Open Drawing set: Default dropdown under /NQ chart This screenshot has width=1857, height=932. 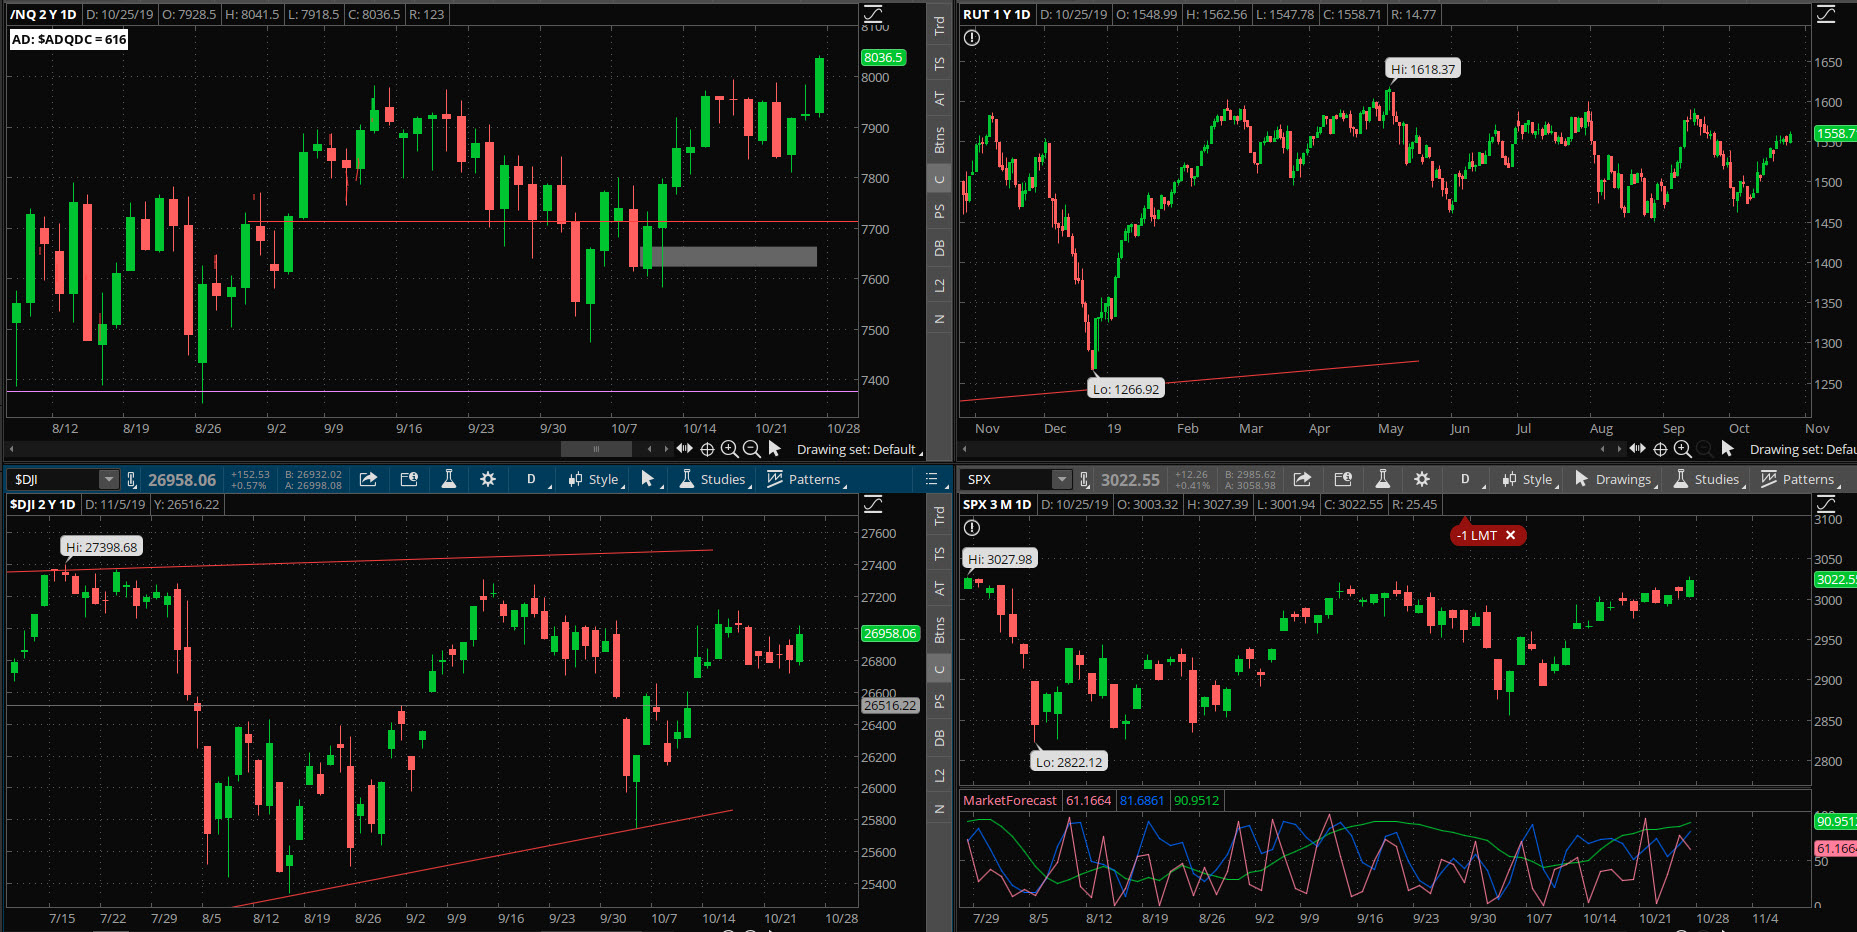pyautogui.click(x=859, y=449)
